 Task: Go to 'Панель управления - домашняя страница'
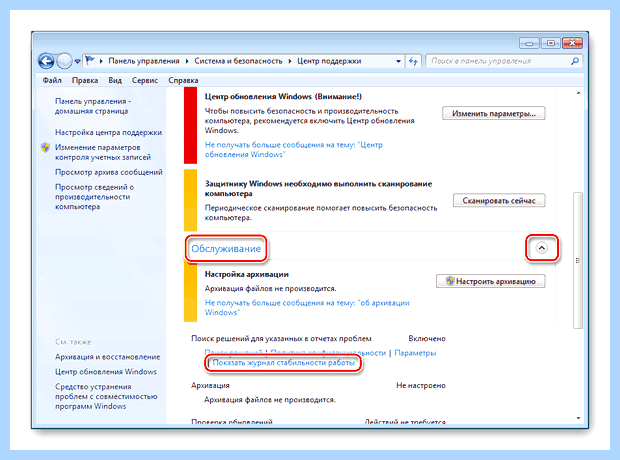[x=93, y=106]
